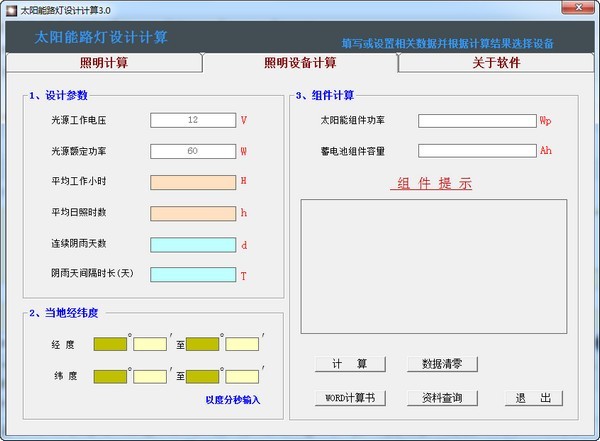The height and width of the screenshot is (441, 600).
Task: Click the first 纬度 degrees field
Action: (x=110, y=376)
